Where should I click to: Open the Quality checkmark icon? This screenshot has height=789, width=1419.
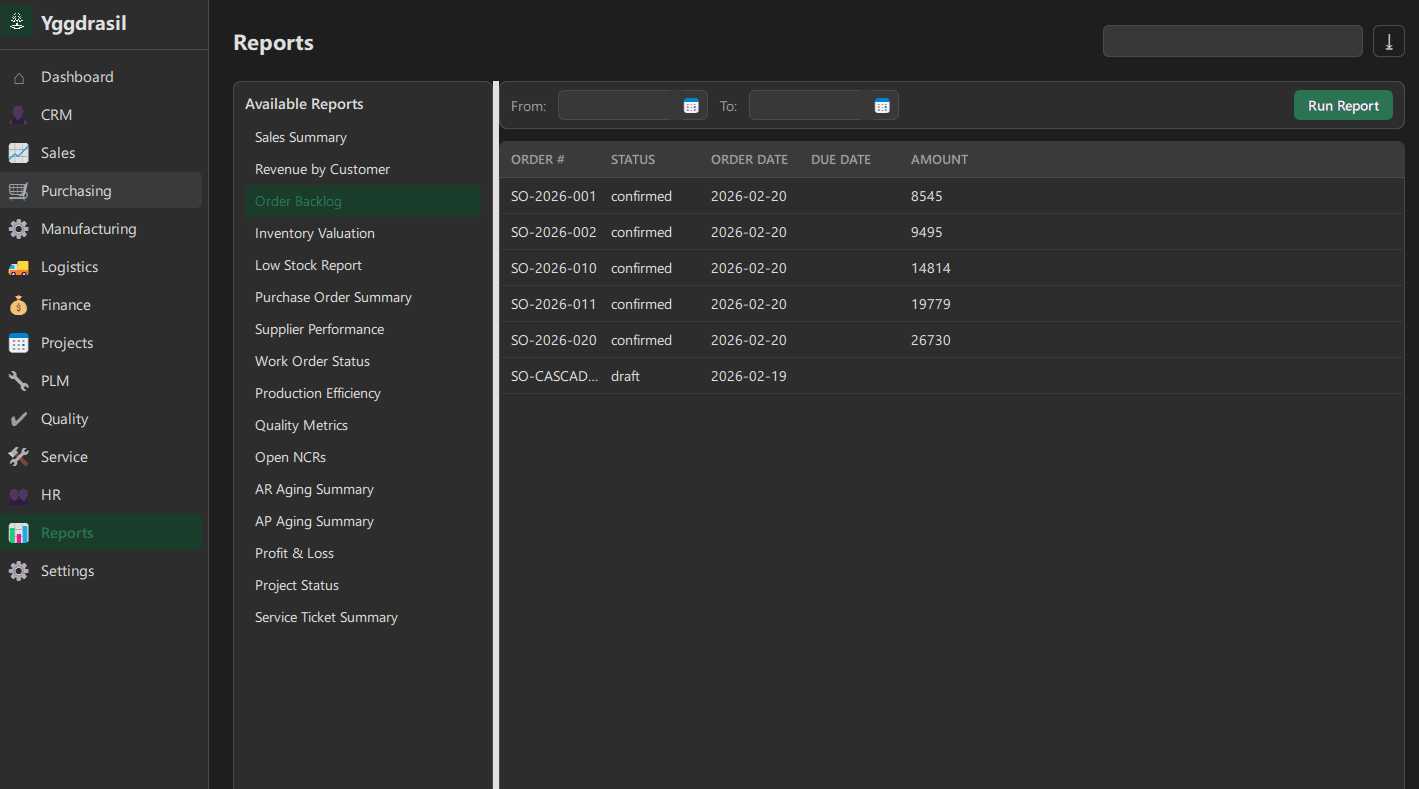(x=18, y=418)
